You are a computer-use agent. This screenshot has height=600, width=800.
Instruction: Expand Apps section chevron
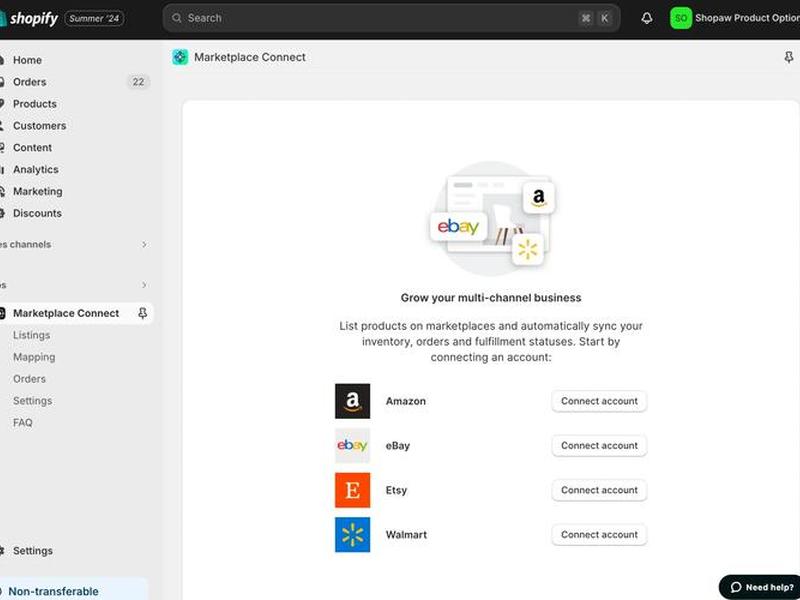(x=144, y=285)
